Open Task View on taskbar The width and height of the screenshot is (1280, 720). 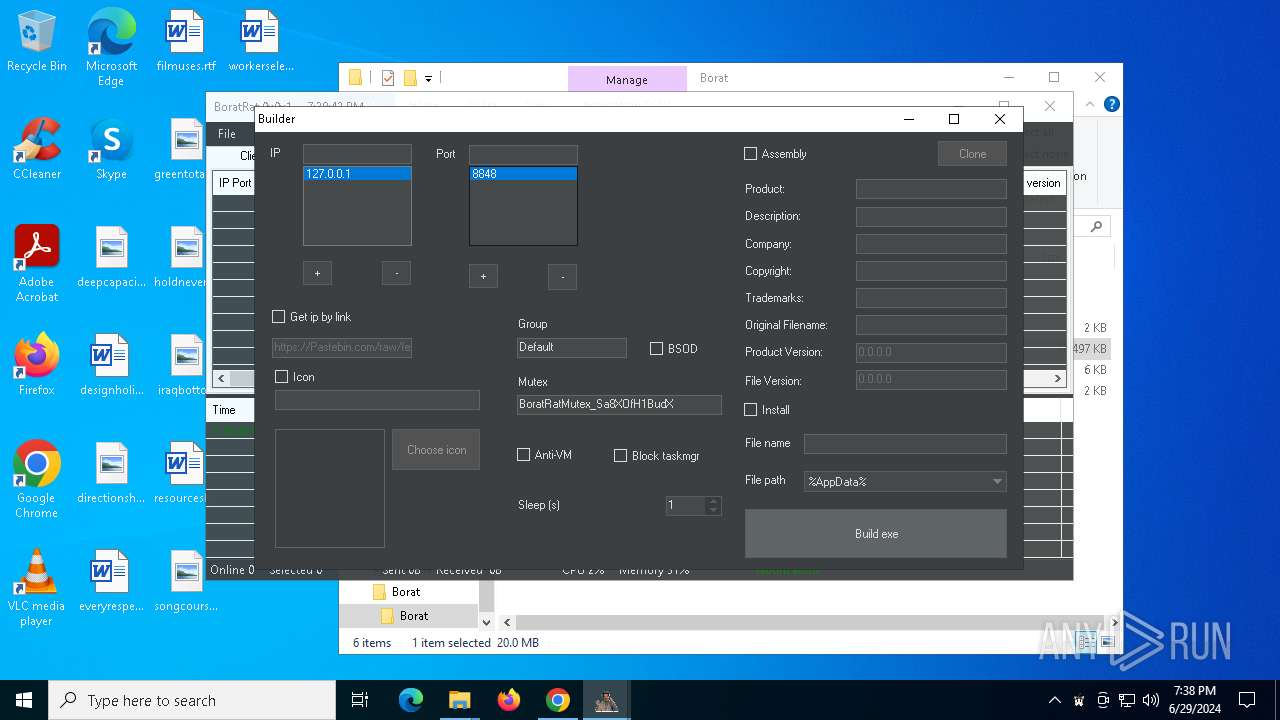pyautogui.click(x=360, y=700)
